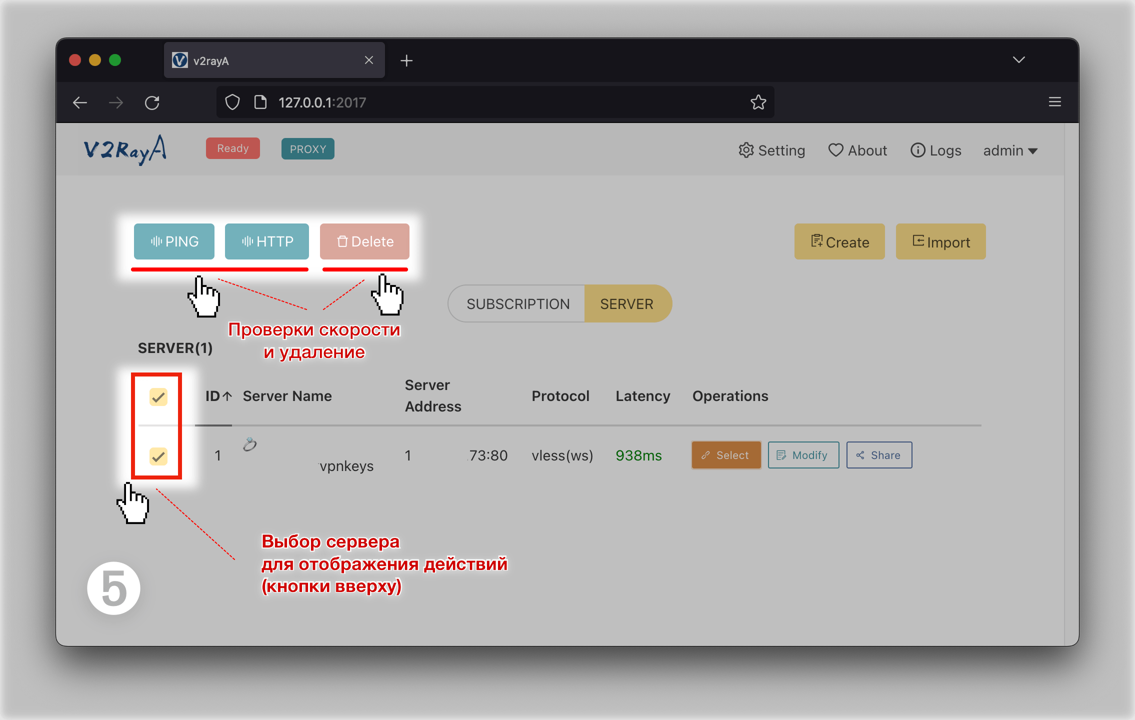
Task: Click the red Ready status badge
Action: click(x=233, y=148)
